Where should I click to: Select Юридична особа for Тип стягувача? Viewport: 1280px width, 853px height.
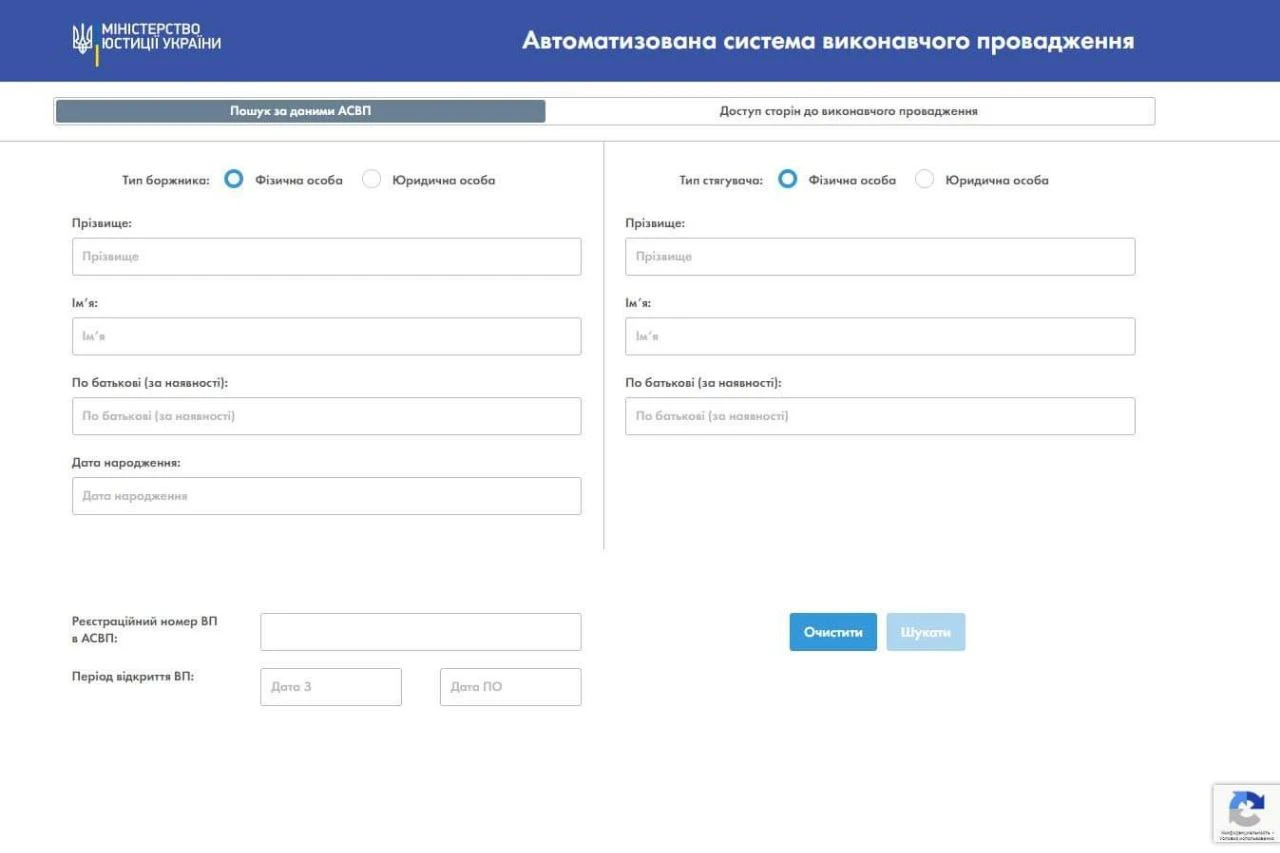point(924,178)
